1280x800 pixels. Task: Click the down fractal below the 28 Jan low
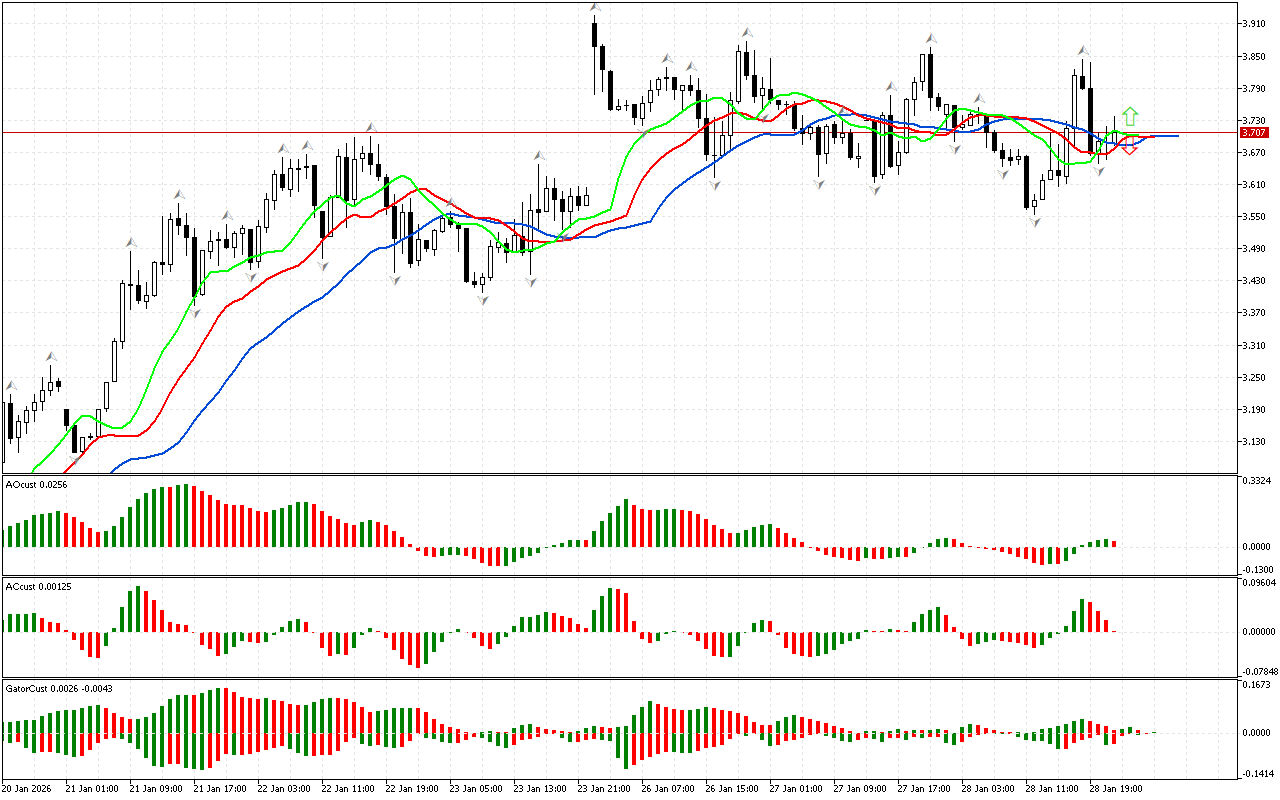(1034, 221)
